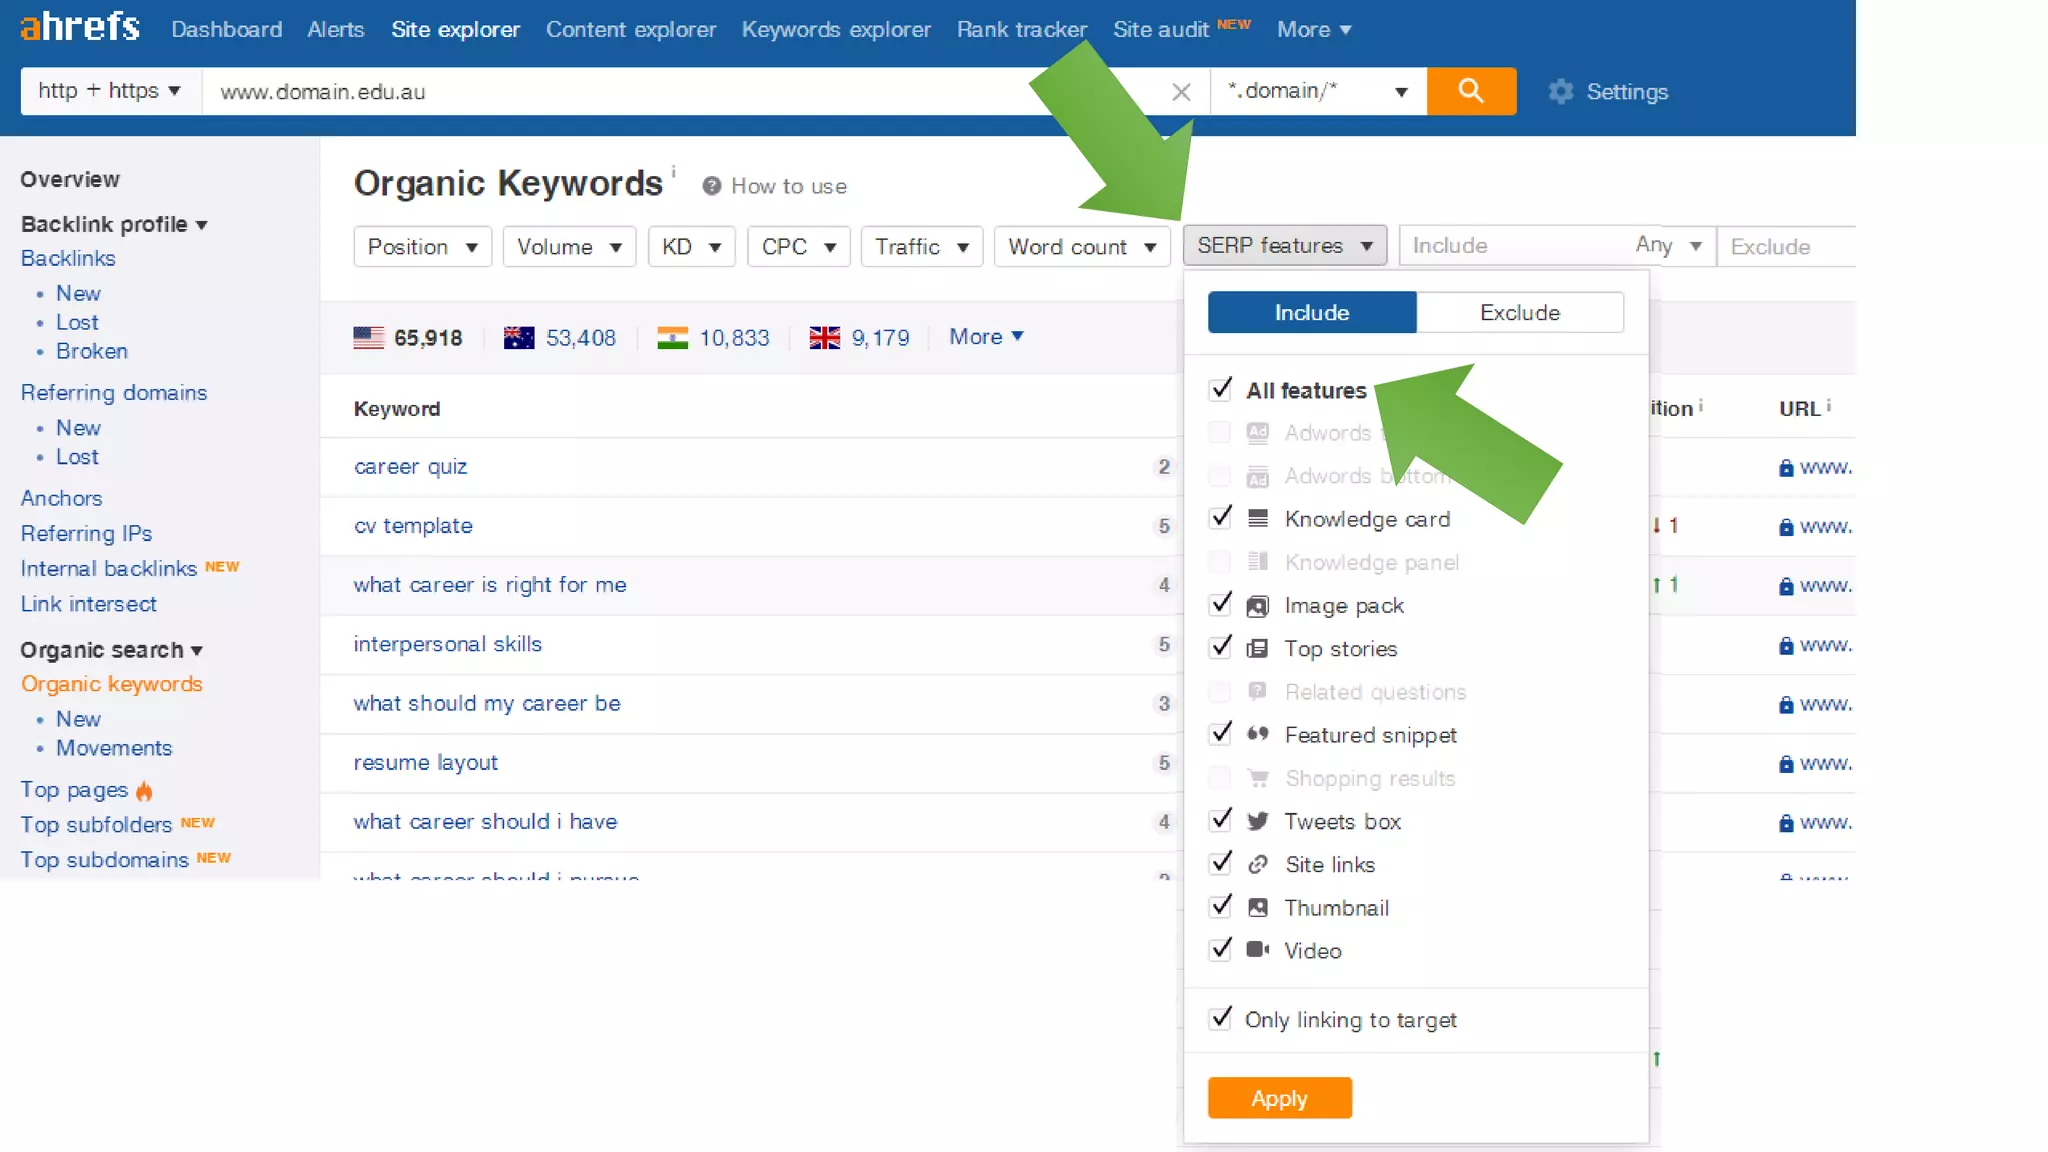Click the How to use question icon
2048x1152 pixels.
pos(711,186)
